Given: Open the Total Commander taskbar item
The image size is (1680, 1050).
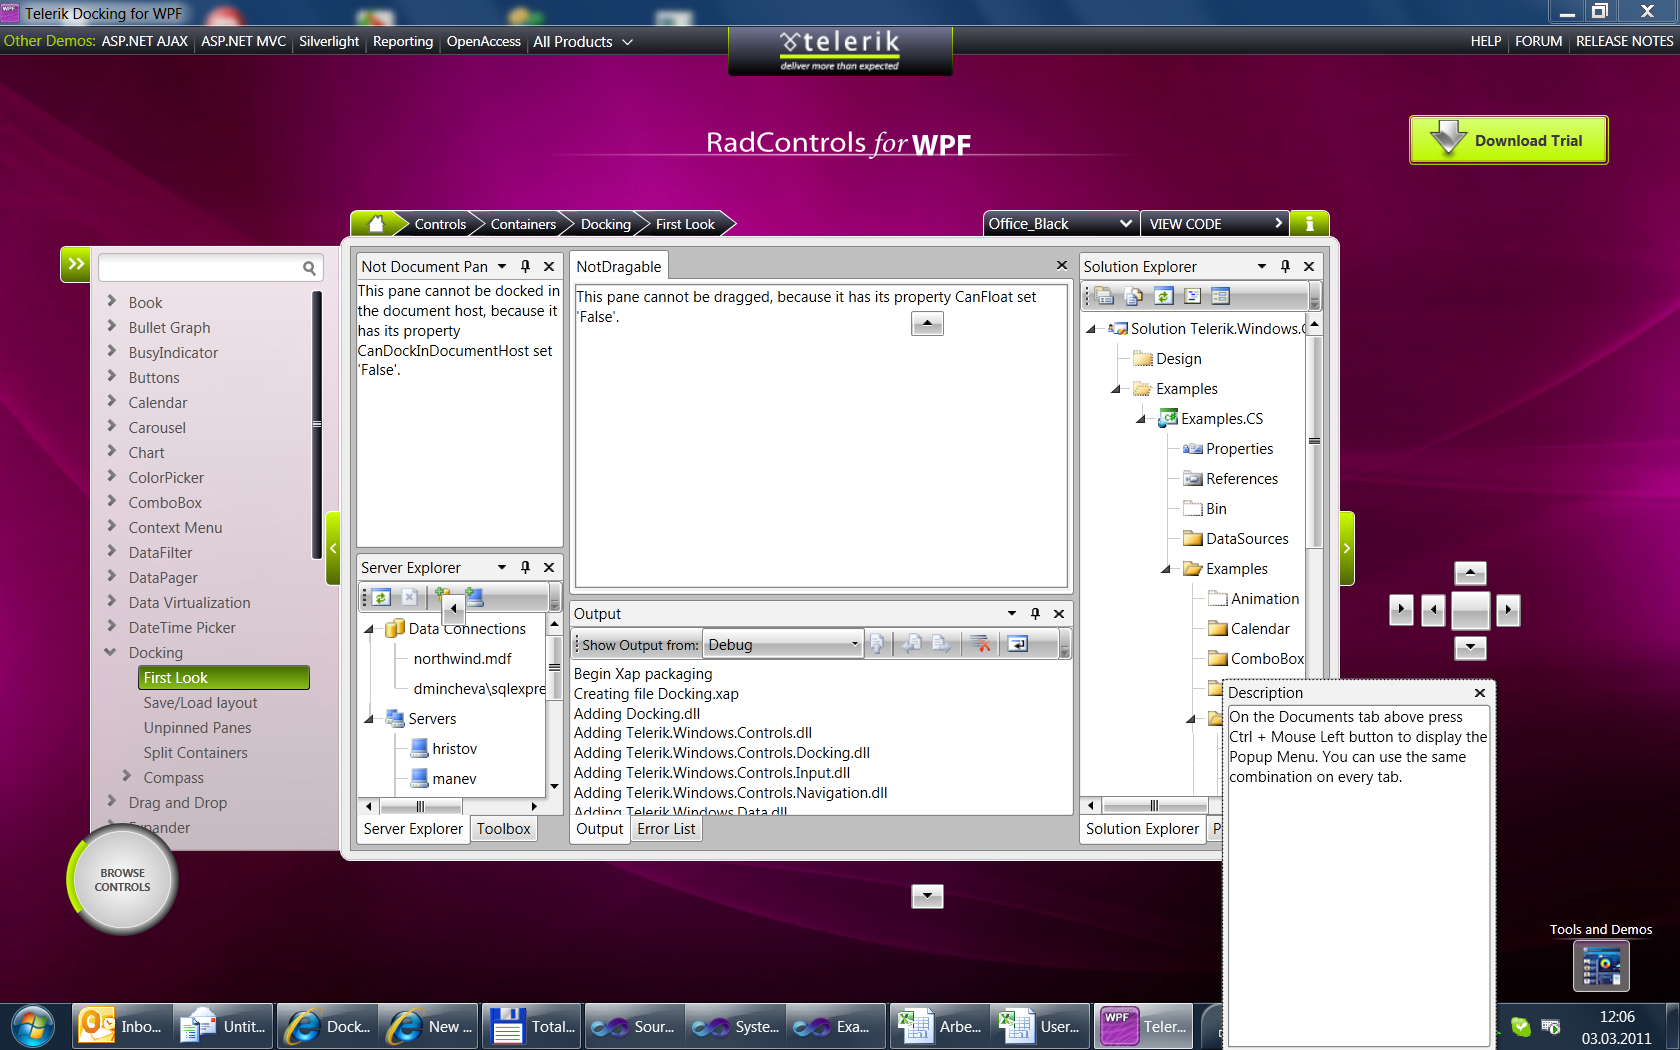Looking at the screenshot, I should [532, 1027].
